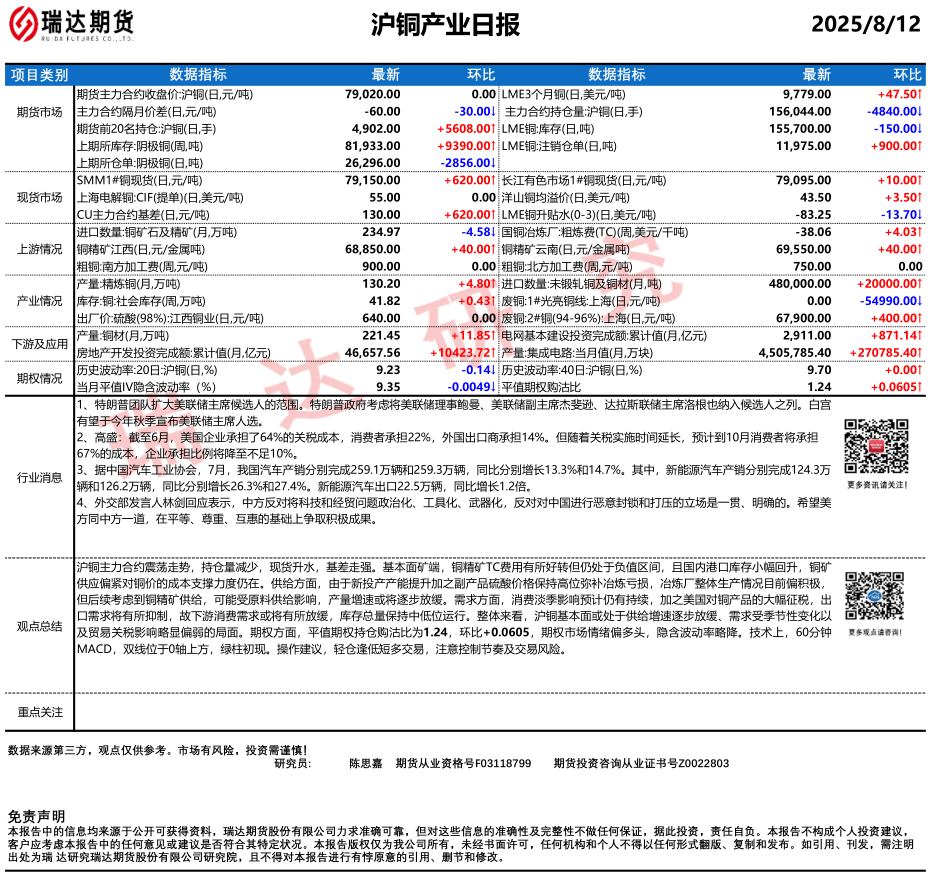Select the 下游及应用 category cell
This screenshot has height=876, width=930.
39,345
